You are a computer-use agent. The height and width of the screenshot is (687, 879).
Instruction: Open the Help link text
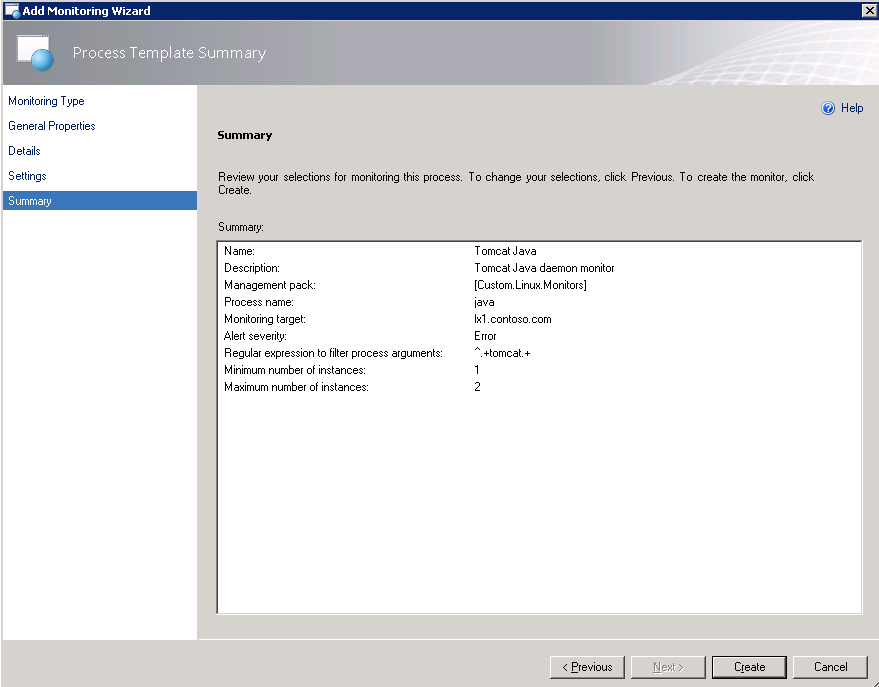tap(852, 108)
